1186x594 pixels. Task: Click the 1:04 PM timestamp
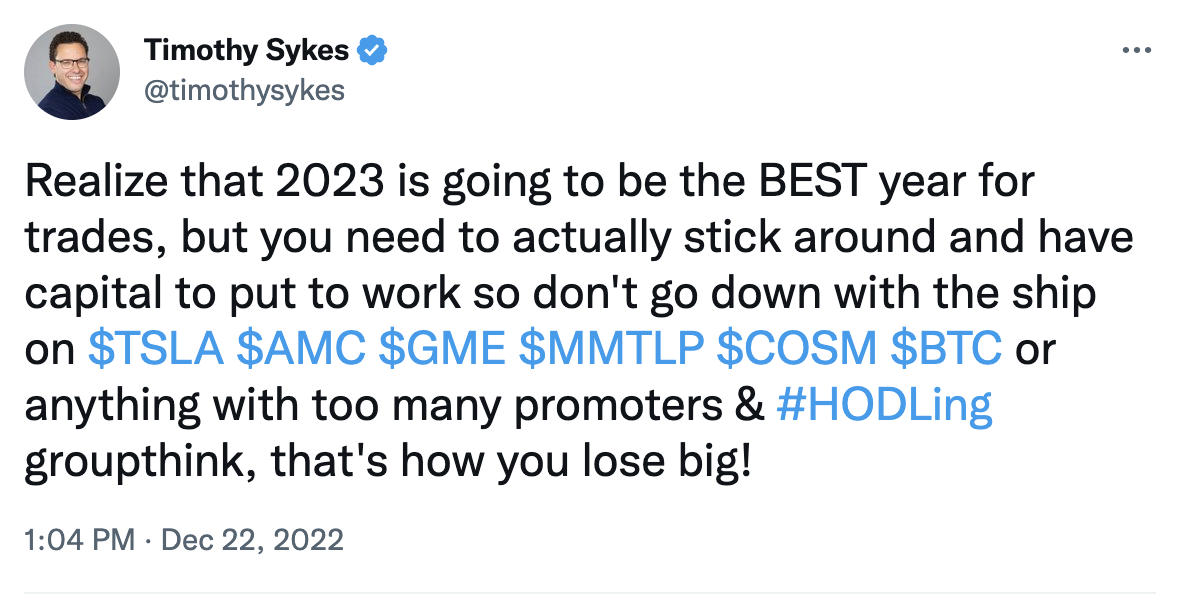[x=77, y=541]
